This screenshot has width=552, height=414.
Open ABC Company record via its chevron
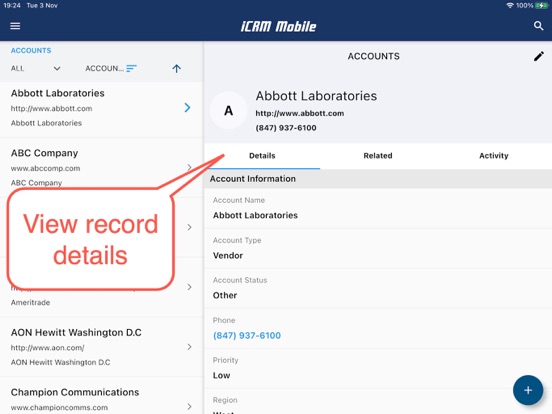pos(189,167)
